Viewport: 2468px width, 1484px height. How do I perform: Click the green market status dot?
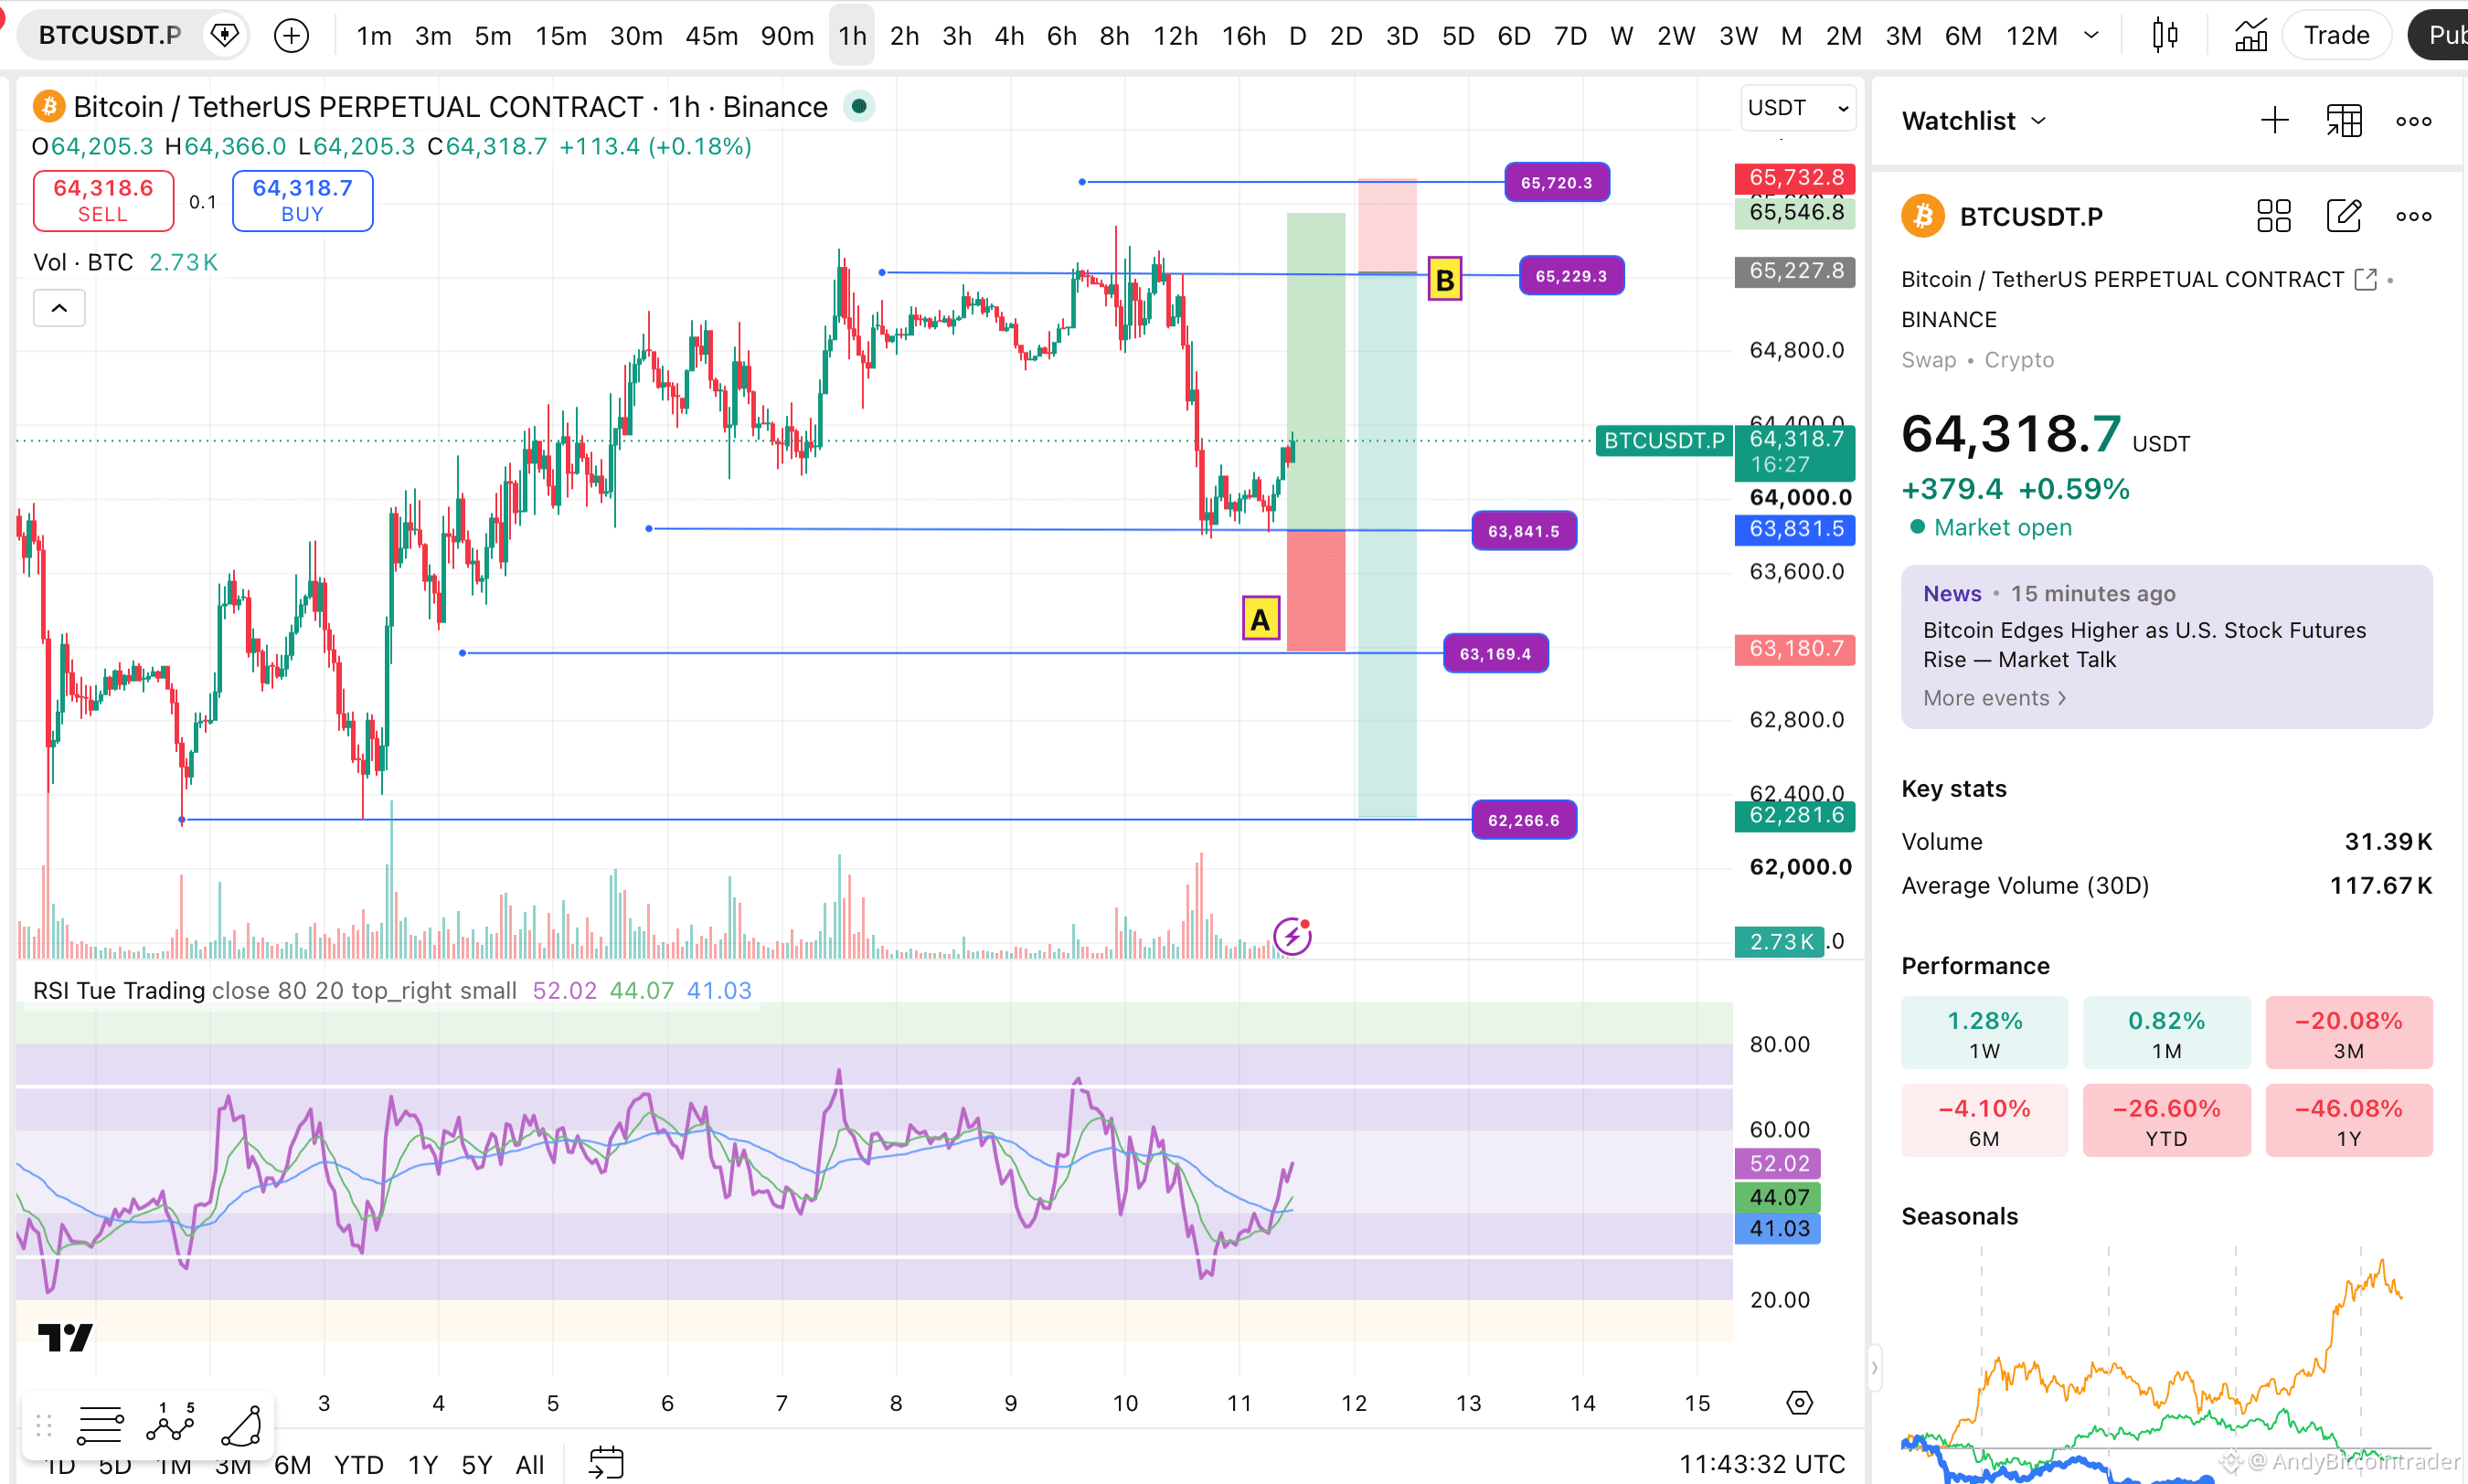[859, 106]
